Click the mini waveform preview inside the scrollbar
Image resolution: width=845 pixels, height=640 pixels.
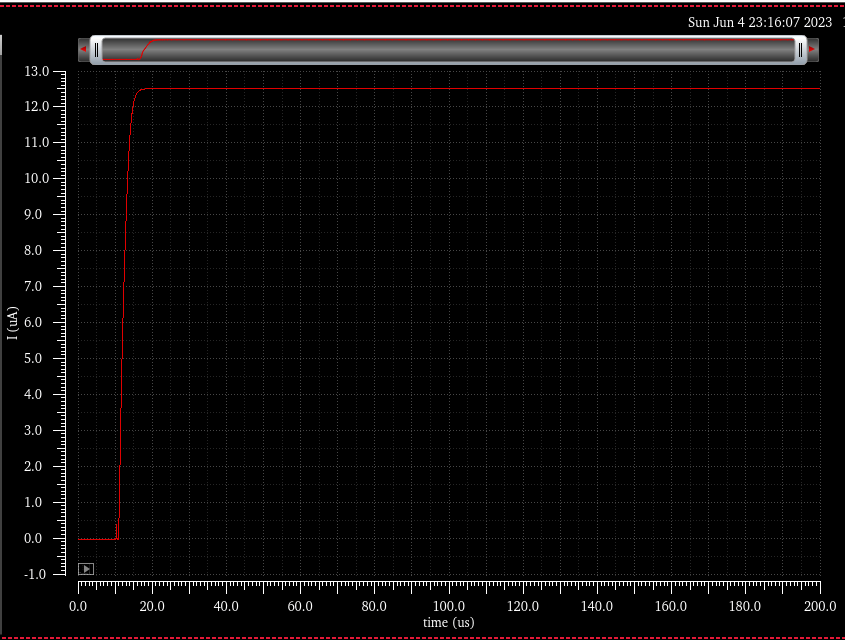pos(135,50)
